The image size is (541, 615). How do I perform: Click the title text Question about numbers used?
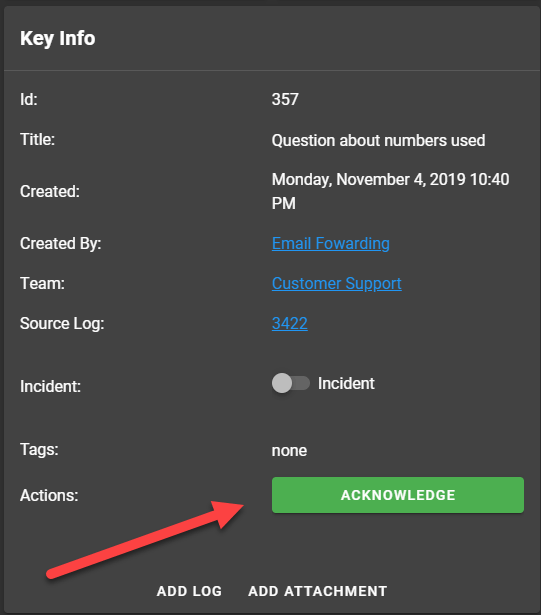pyautogui.click(x=378, y=140)
